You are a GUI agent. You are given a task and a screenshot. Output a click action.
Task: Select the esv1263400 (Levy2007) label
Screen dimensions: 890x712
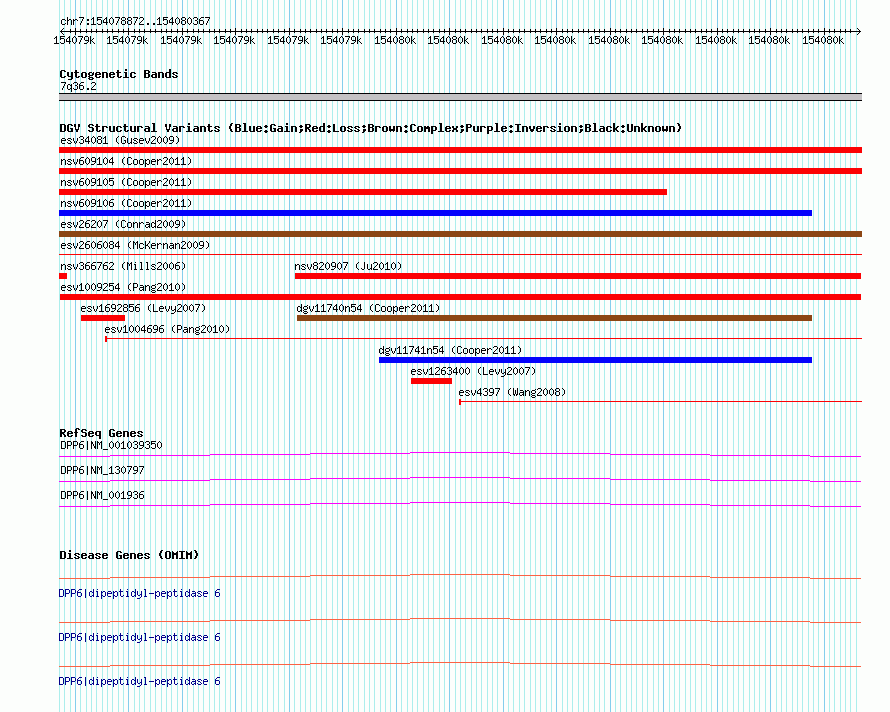[473, 371]
